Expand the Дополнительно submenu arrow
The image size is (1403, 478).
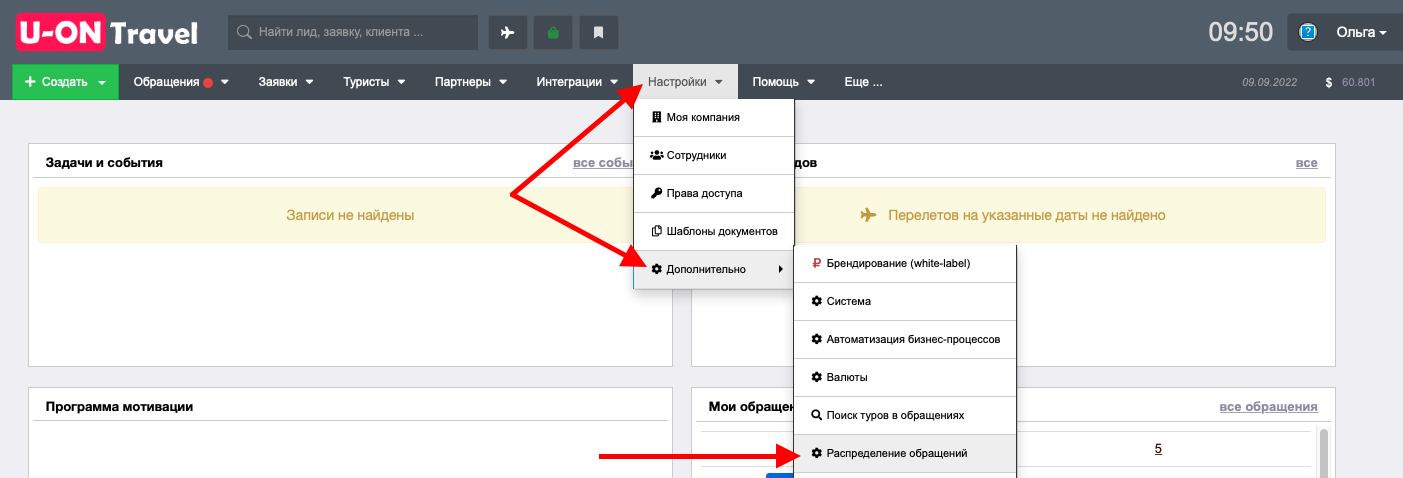click(780, 269)
